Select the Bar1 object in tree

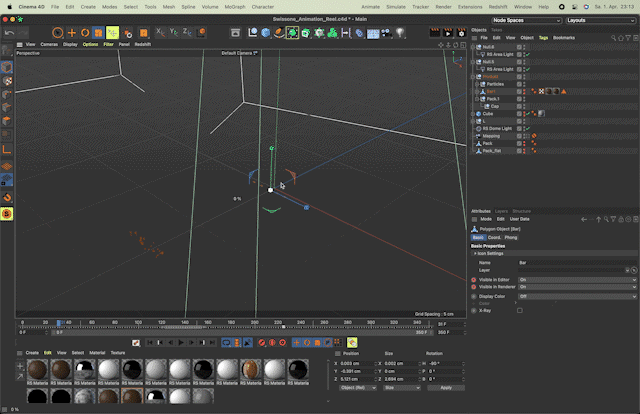click(x=491, y=91)
